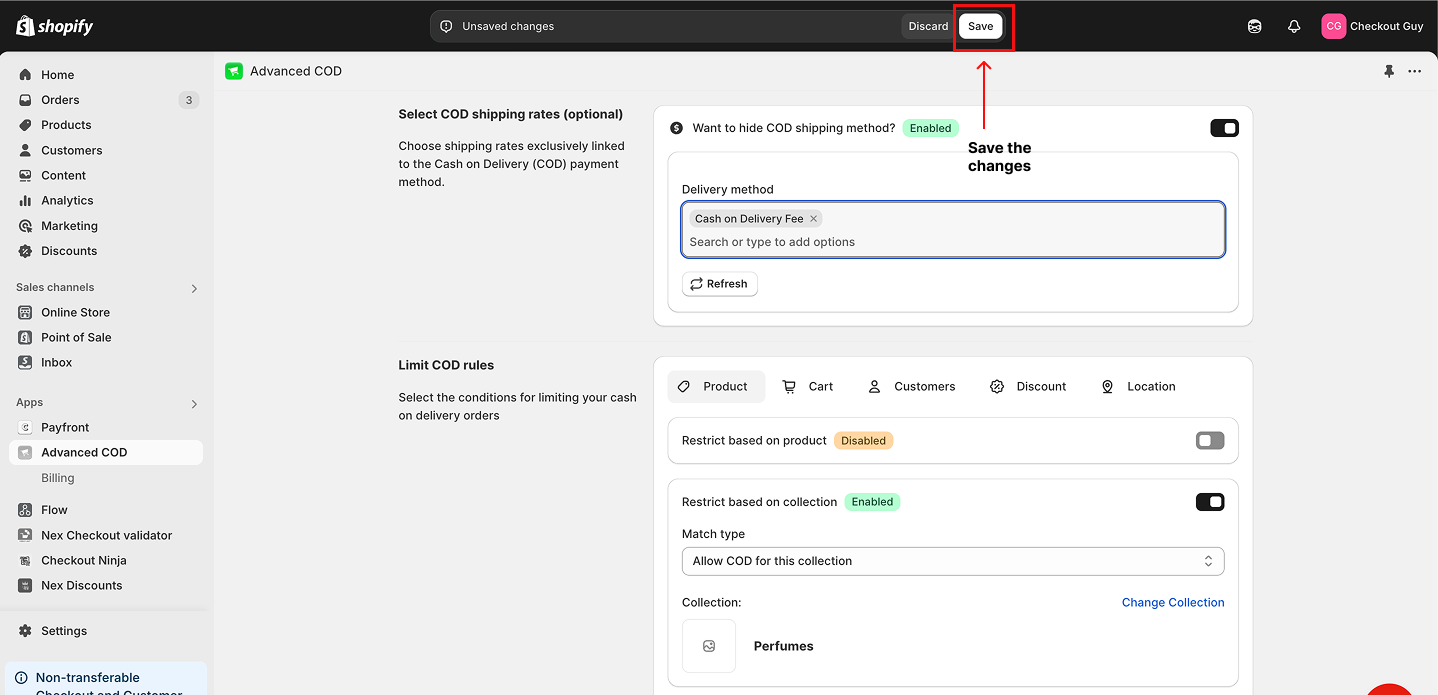This screenshot has width=1438, height=695.
Task: Open the Sidekick assistant icon in top bar
Action: click(x=1255, y=27)
